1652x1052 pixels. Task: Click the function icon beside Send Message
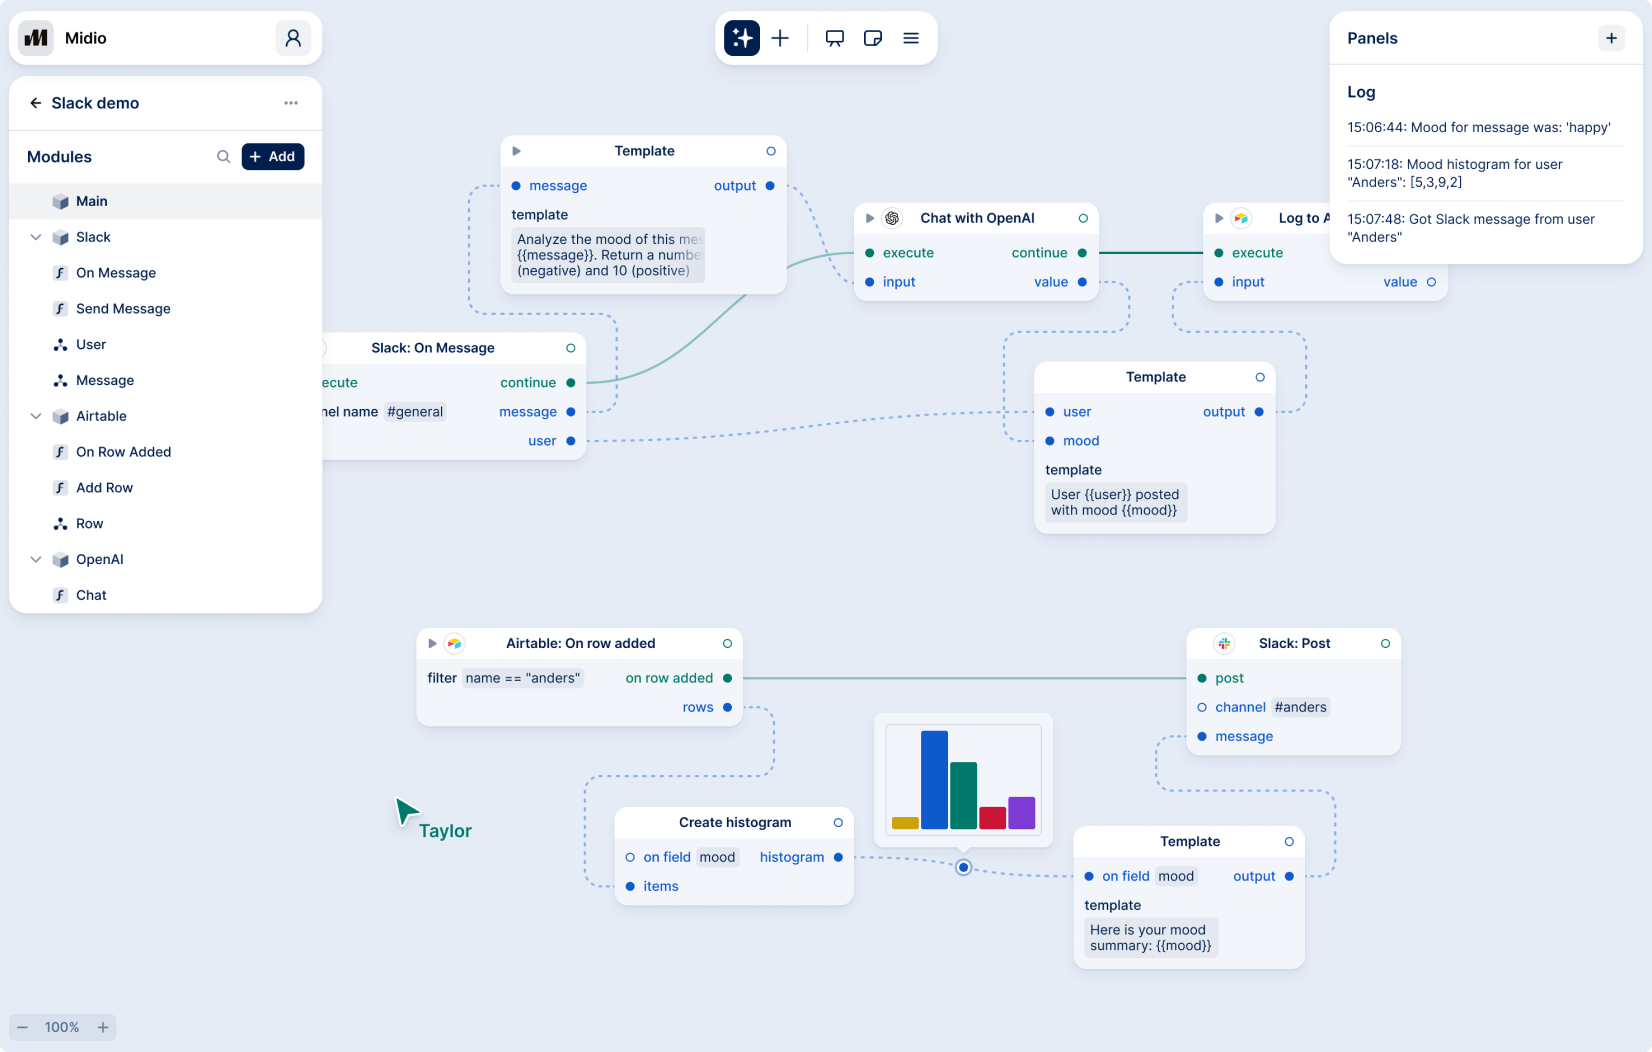click(60, 309)
